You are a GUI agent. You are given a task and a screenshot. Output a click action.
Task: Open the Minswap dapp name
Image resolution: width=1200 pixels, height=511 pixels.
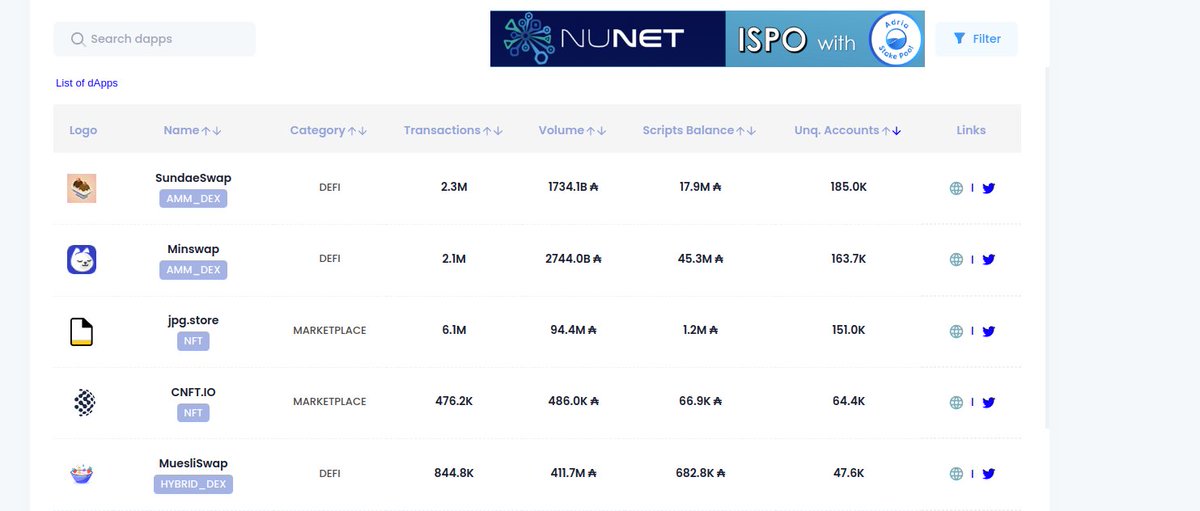[193, 249]
